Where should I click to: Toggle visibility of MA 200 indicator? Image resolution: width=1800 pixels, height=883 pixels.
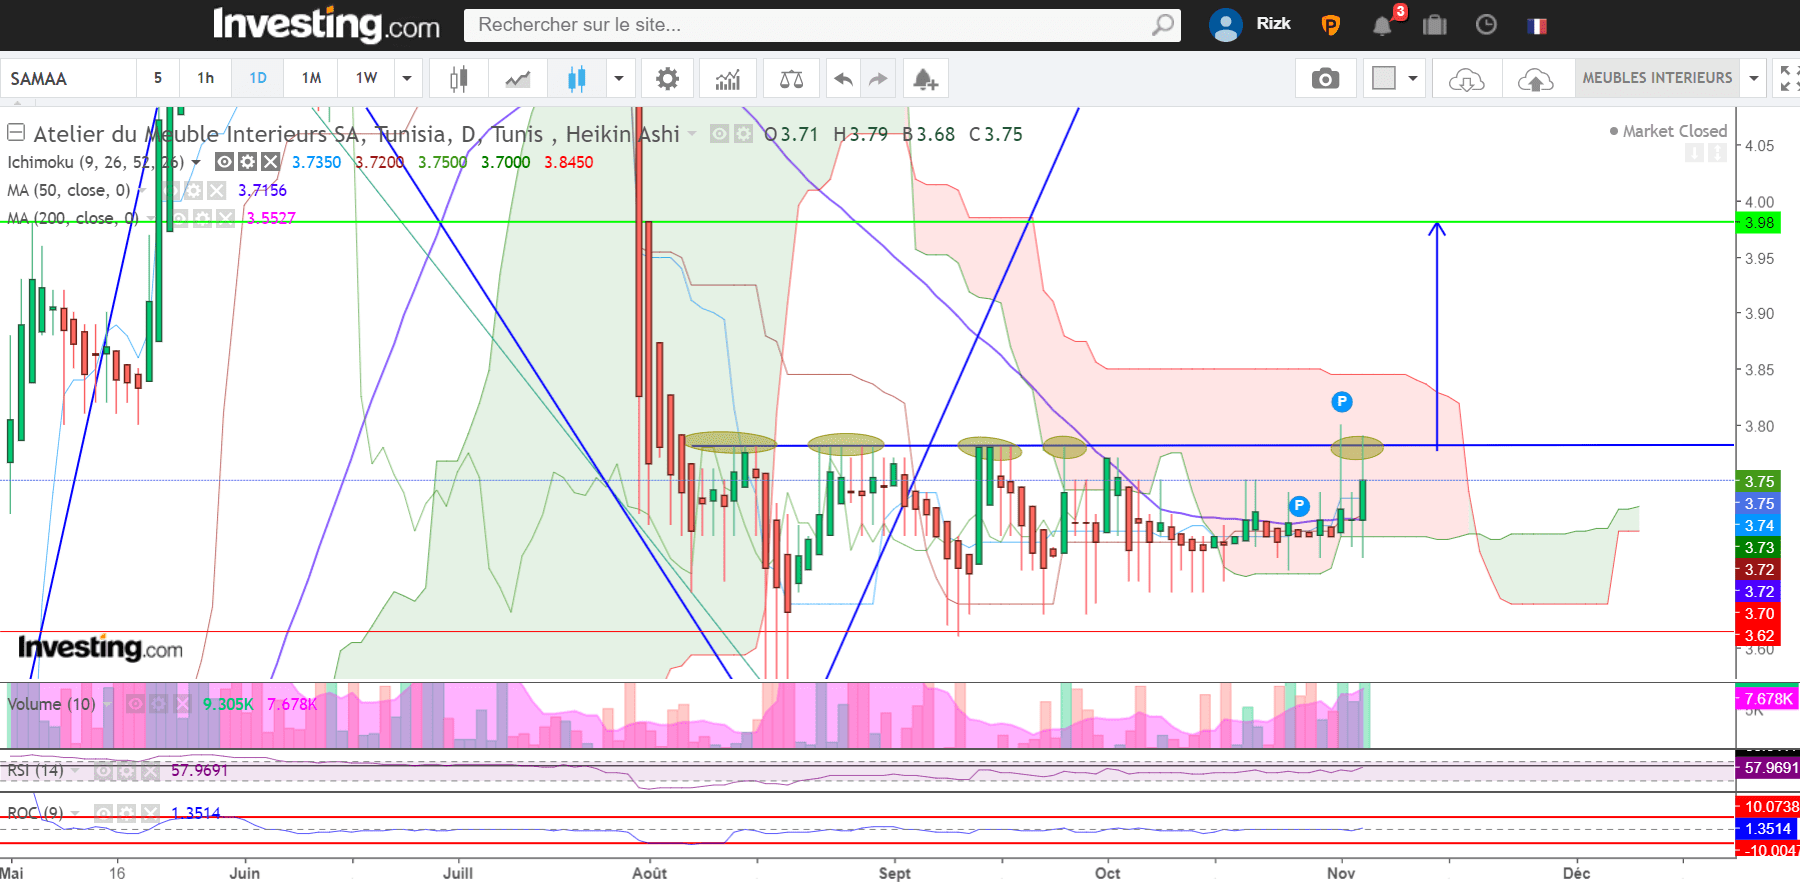(x=180, y=218)
